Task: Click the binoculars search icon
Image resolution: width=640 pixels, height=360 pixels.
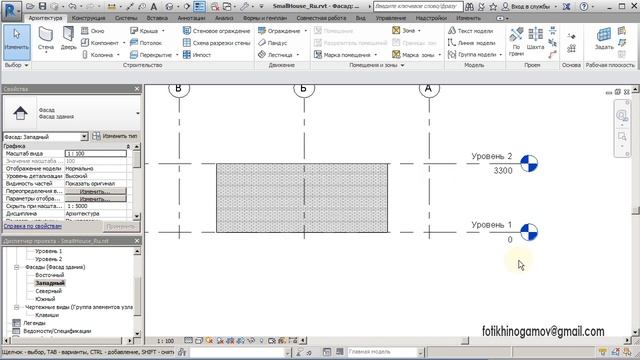Action: click(x=469, y=7)
